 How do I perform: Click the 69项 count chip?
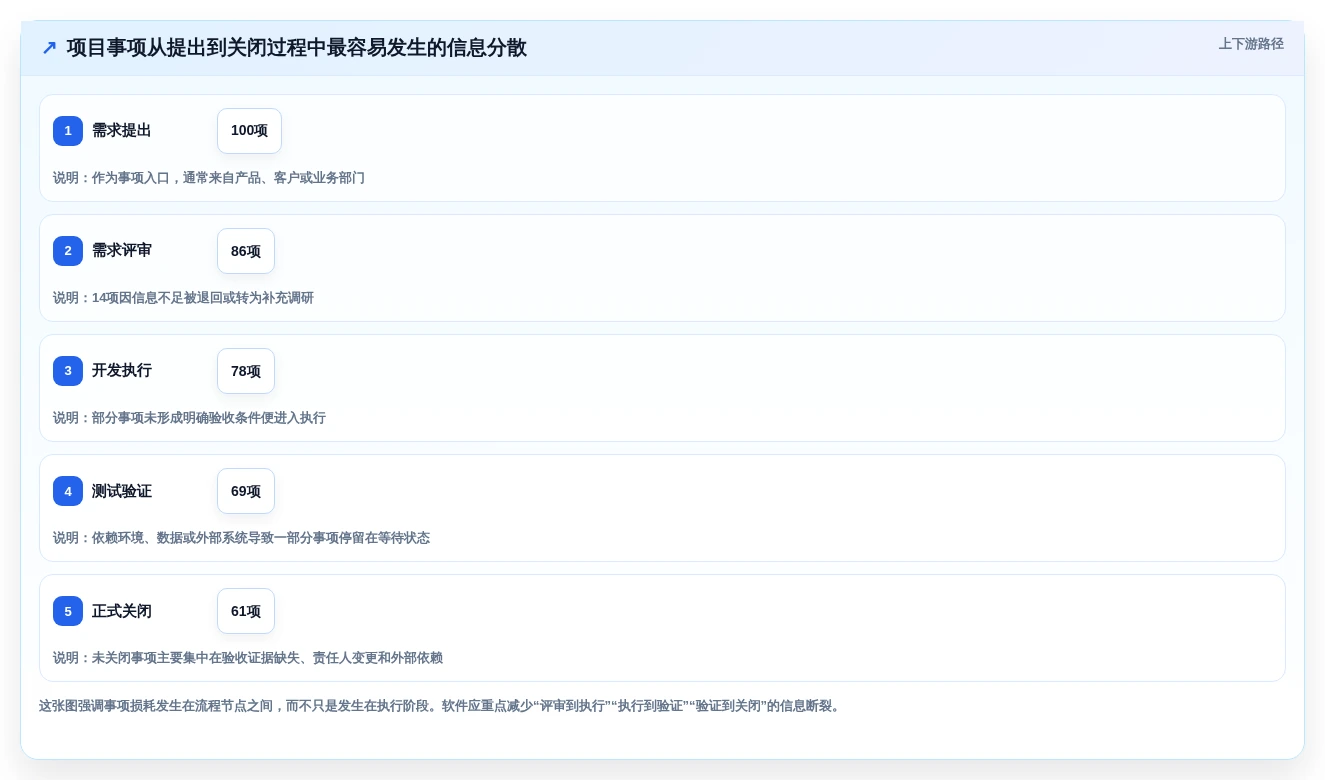pos(246,491)
